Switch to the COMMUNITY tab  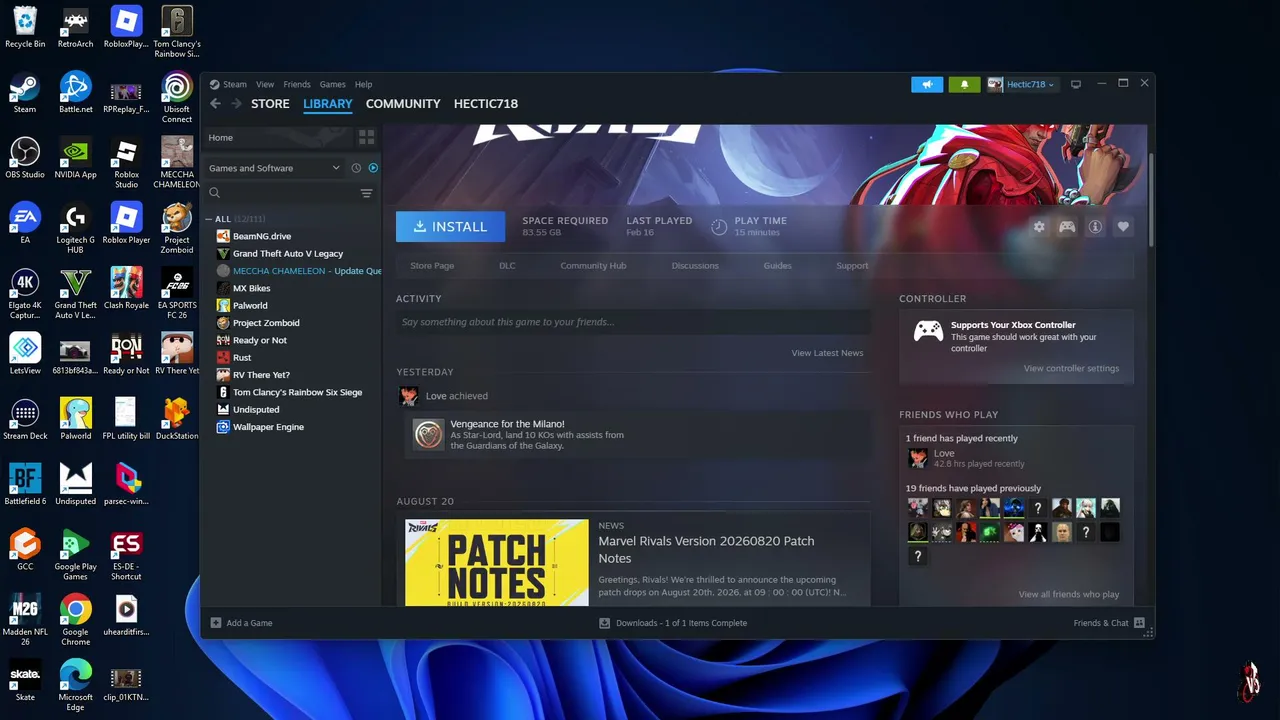pos(403,104)
